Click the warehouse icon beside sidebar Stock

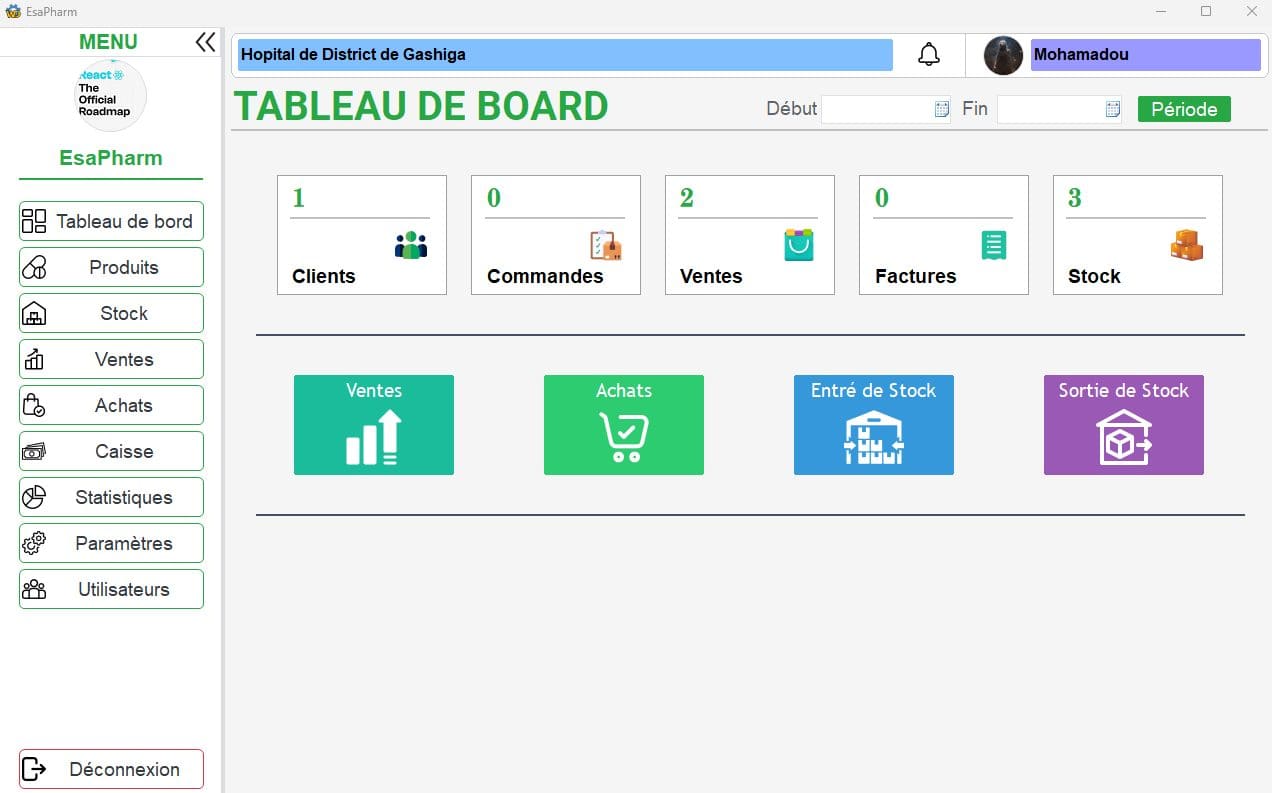34,313
